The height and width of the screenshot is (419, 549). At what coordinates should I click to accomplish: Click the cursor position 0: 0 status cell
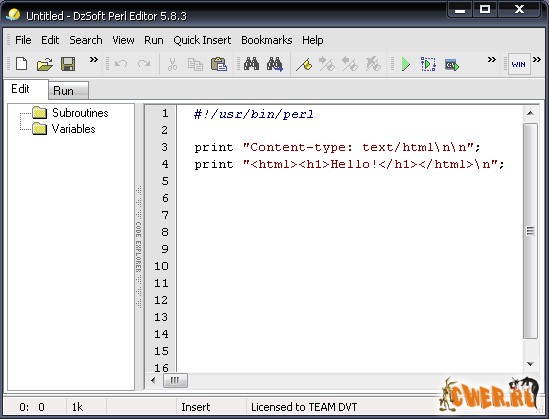pyautogui.click(x=34, y=407)
